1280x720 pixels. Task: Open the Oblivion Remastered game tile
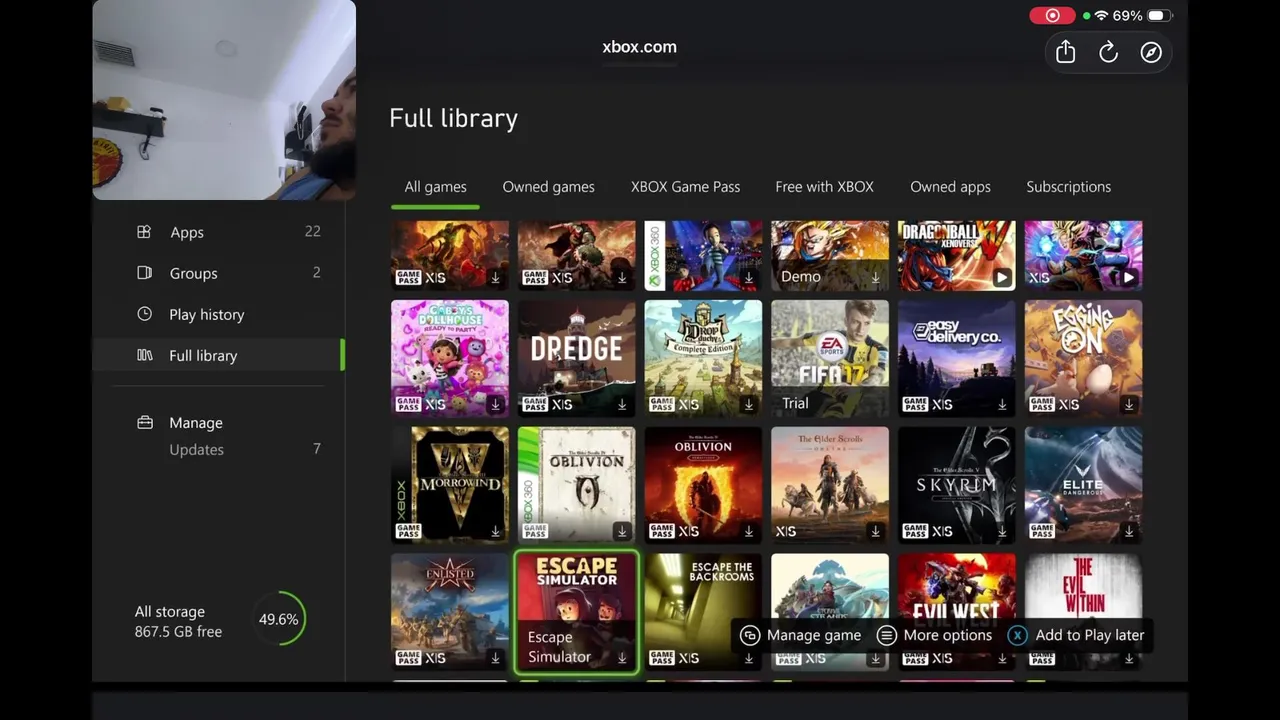[x=703, y=485]
